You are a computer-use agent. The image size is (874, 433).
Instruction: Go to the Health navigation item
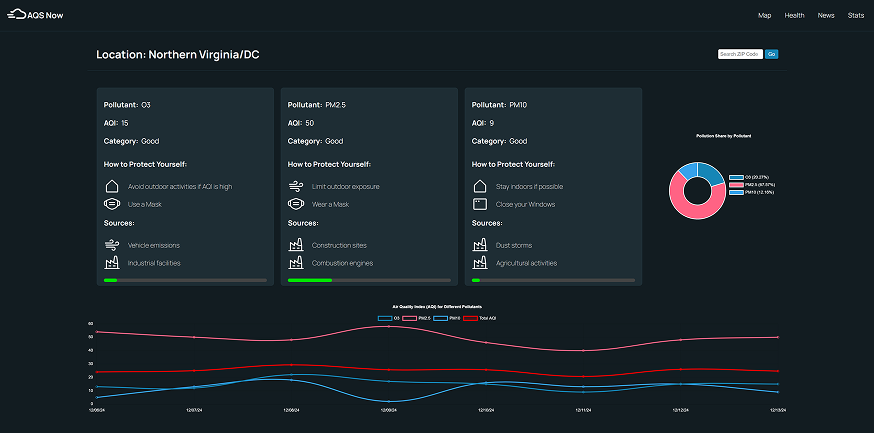(794, 16)
